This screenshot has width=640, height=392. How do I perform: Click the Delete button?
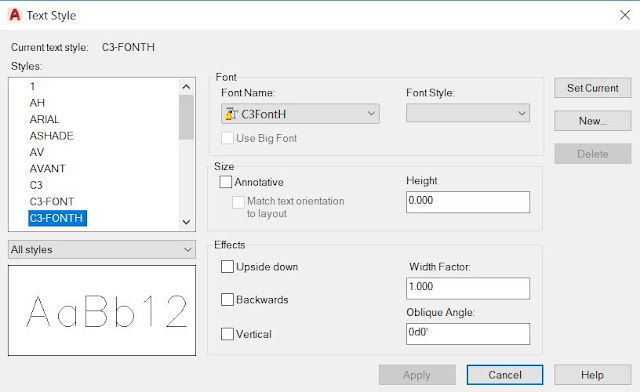pos(593,154)
